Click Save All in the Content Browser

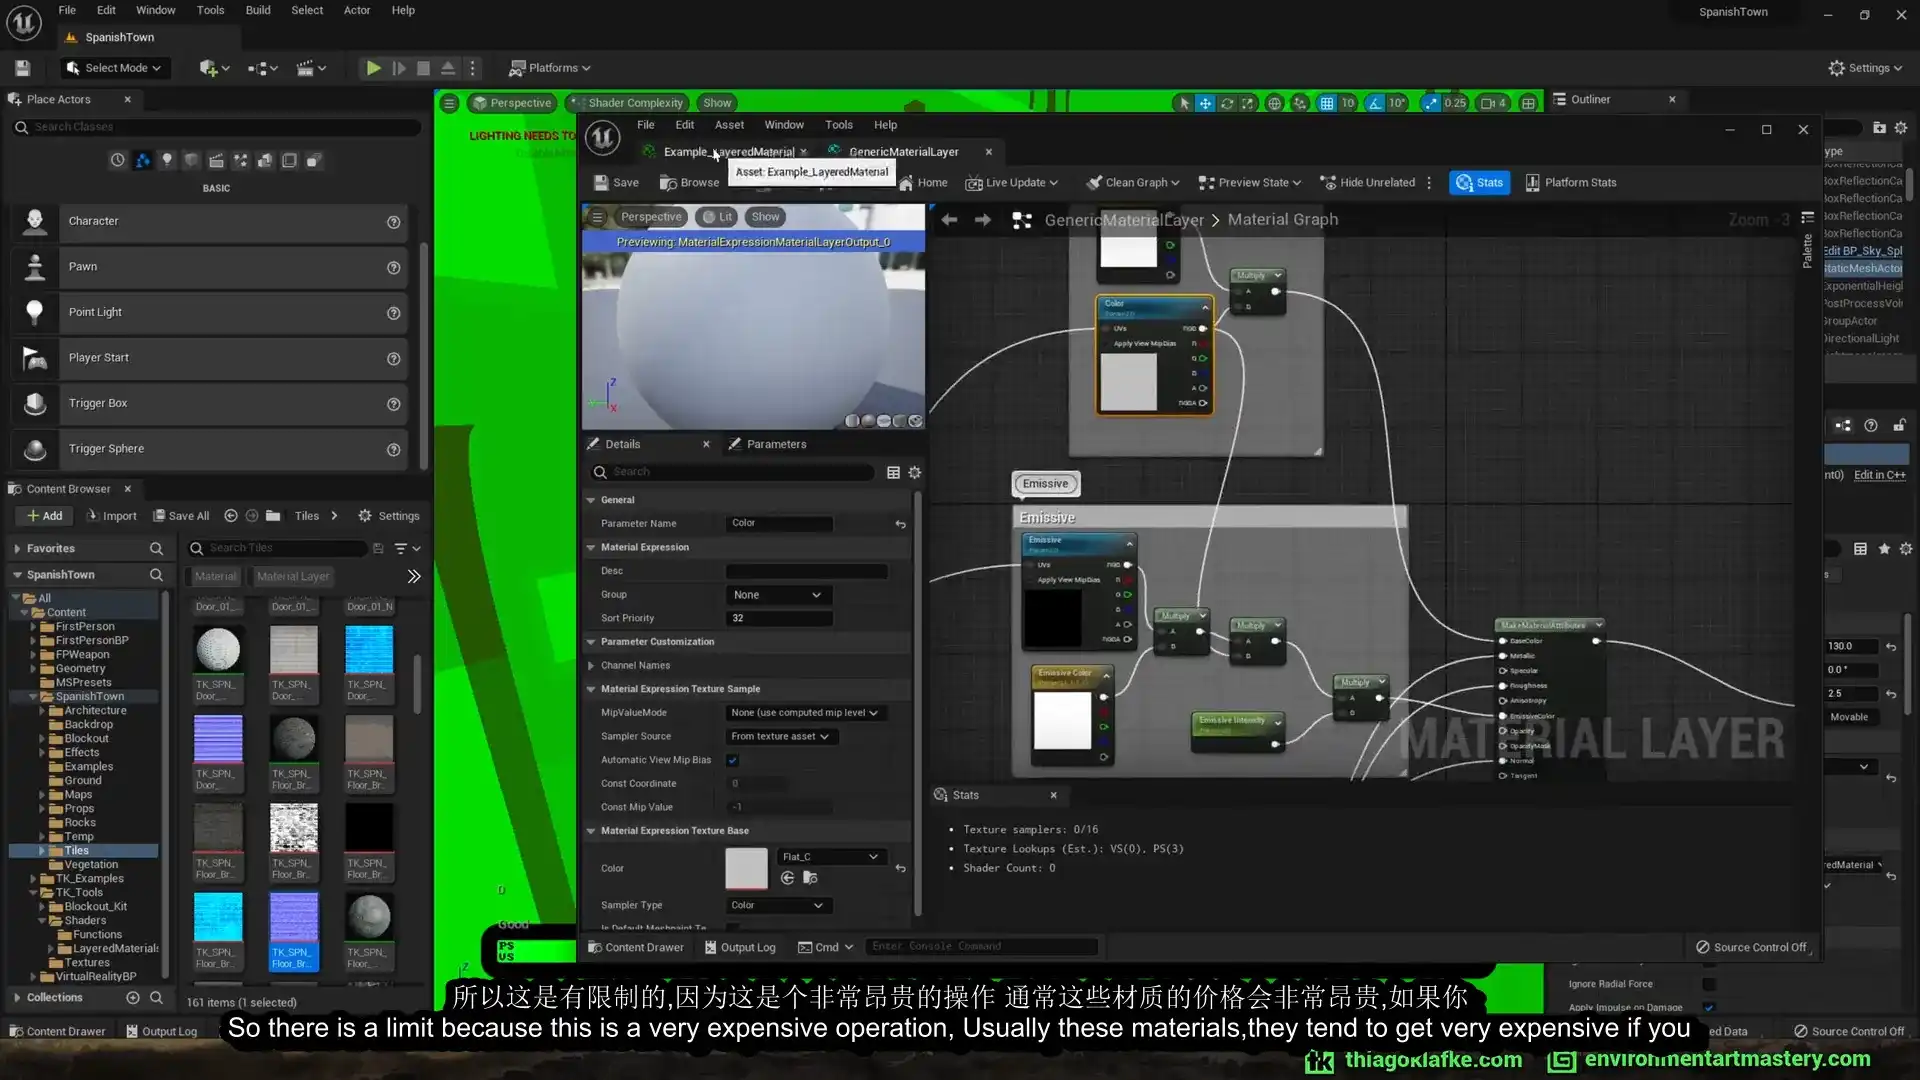point(181,515)
